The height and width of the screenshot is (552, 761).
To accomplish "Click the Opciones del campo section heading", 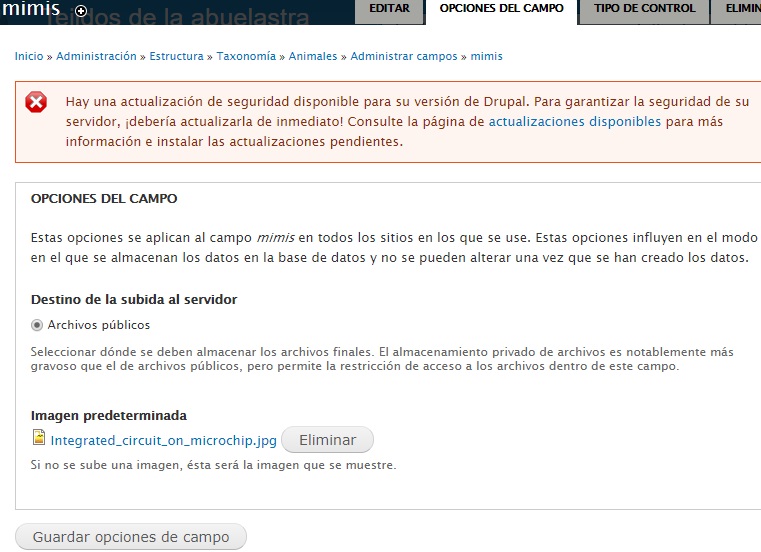I will pyautogui.click(x=104, y=199).
